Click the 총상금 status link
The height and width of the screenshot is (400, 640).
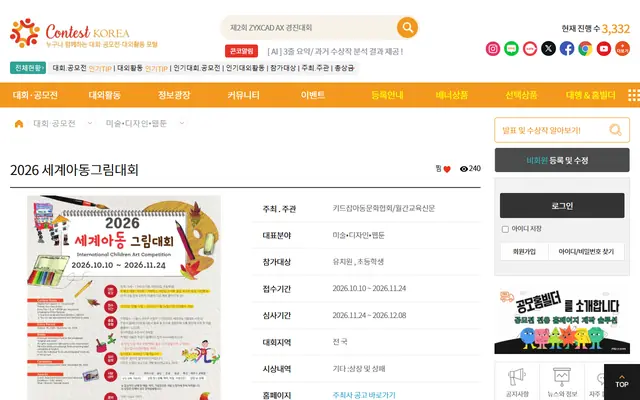click(344, 68)
